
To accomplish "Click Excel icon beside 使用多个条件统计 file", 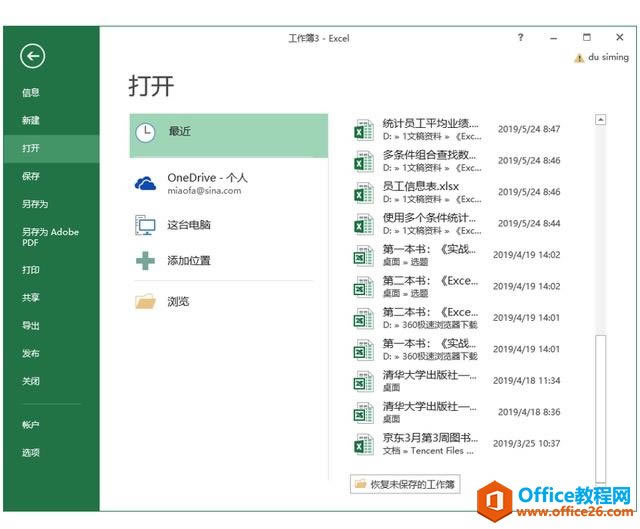I will coord(363,224).
